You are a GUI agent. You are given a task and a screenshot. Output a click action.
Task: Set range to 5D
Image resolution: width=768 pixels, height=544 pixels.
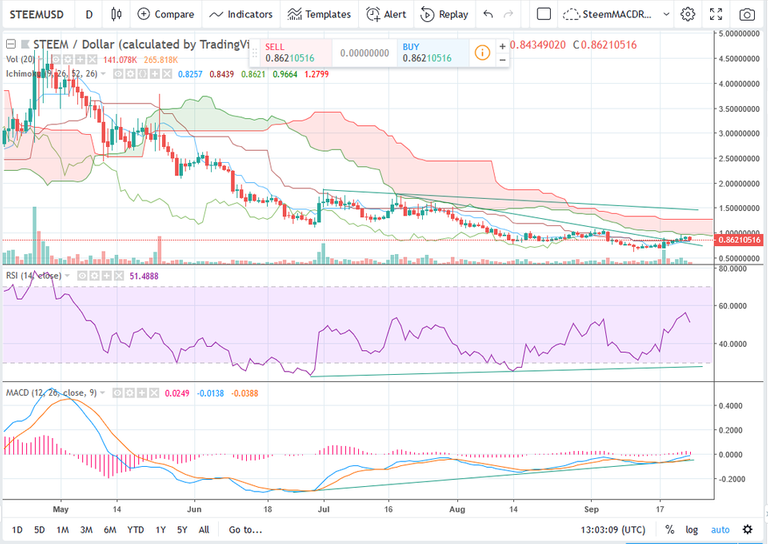pos(39,530)
